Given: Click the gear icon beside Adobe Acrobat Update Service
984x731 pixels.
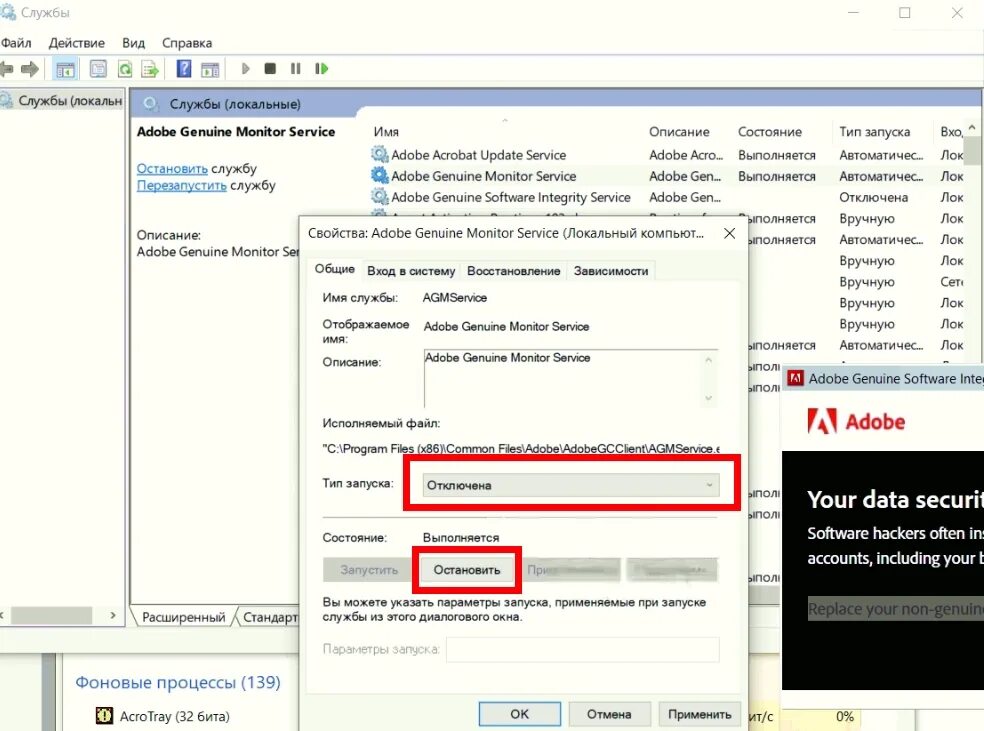Looking at the screenshot, I should click(x=380, y=154).
